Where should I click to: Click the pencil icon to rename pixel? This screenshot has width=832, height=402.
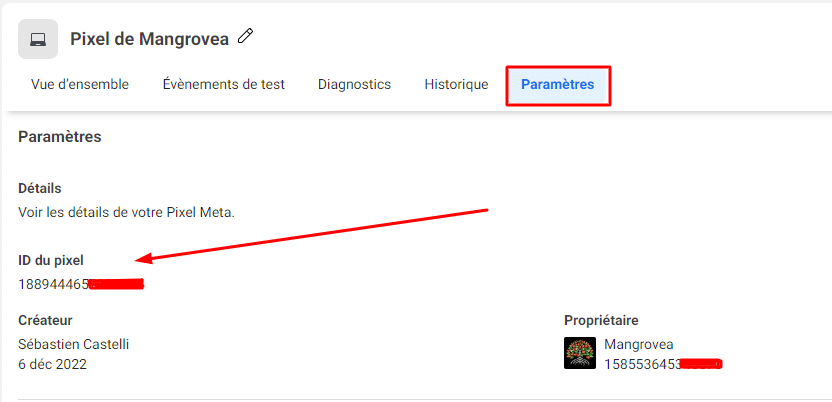pyautogui.click(x=245, y=37)
